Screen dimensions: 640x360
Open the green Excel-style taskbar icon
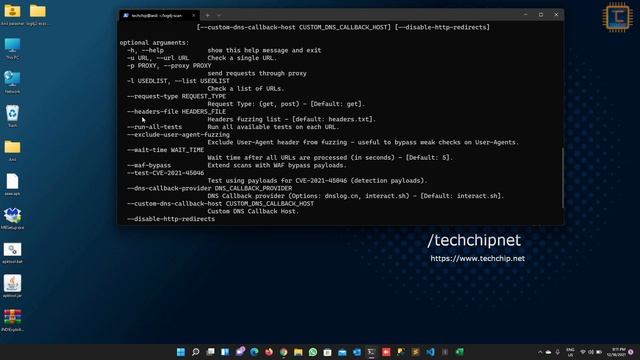pos(460,352)
